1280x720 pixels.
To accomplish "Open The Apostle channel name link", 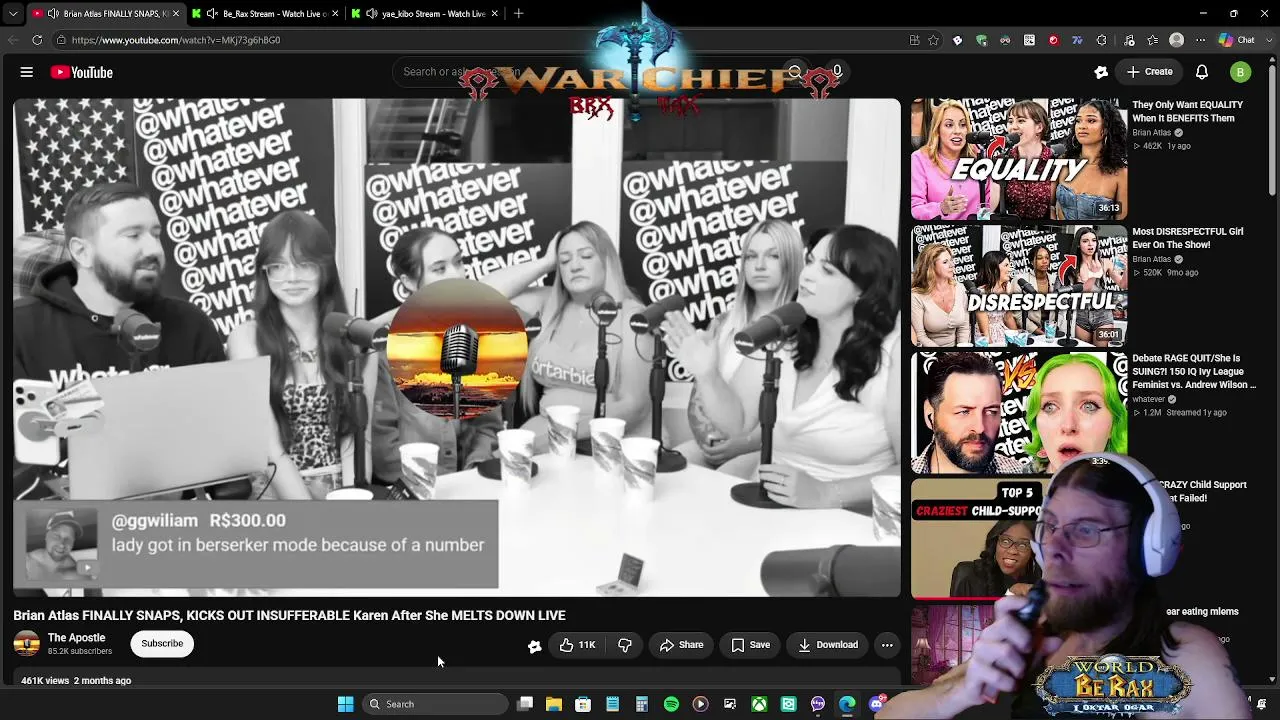I will (76, 638).
